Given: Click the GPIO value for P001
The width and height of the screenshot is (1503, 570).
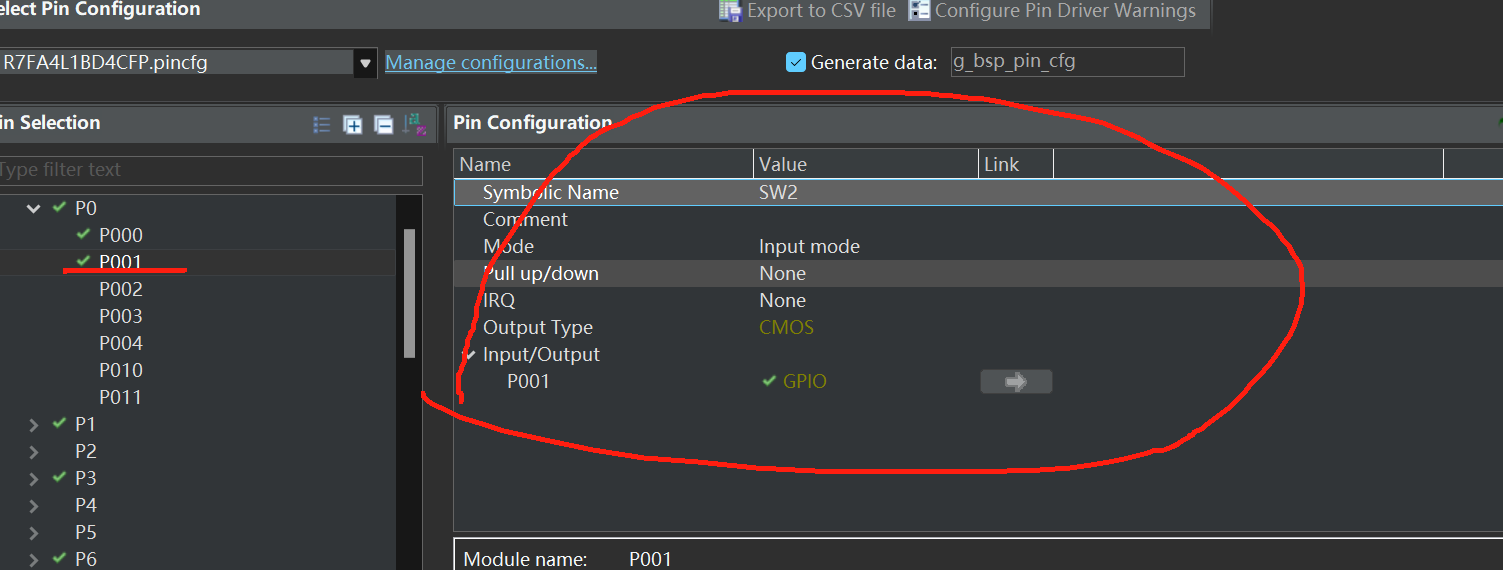Looking at the screenshot, I should [805, 381].
